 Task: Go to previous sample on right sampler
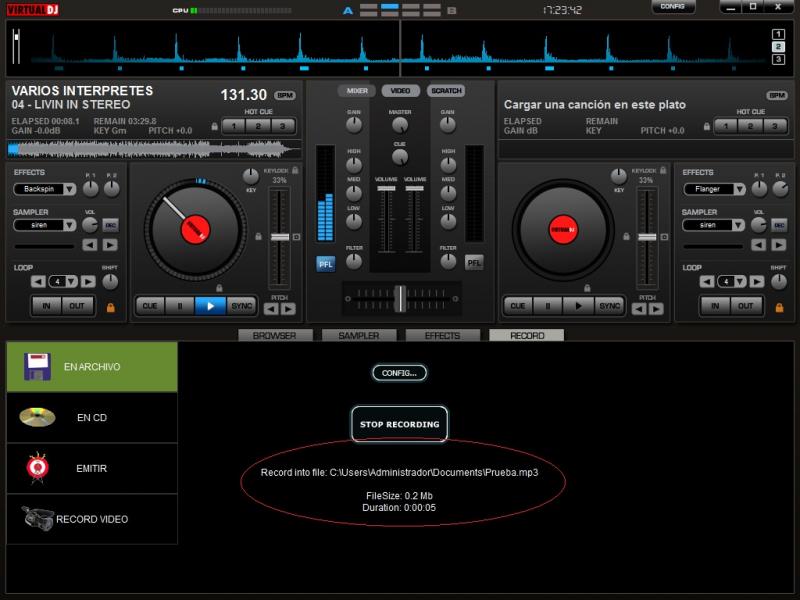pos(759,245)
